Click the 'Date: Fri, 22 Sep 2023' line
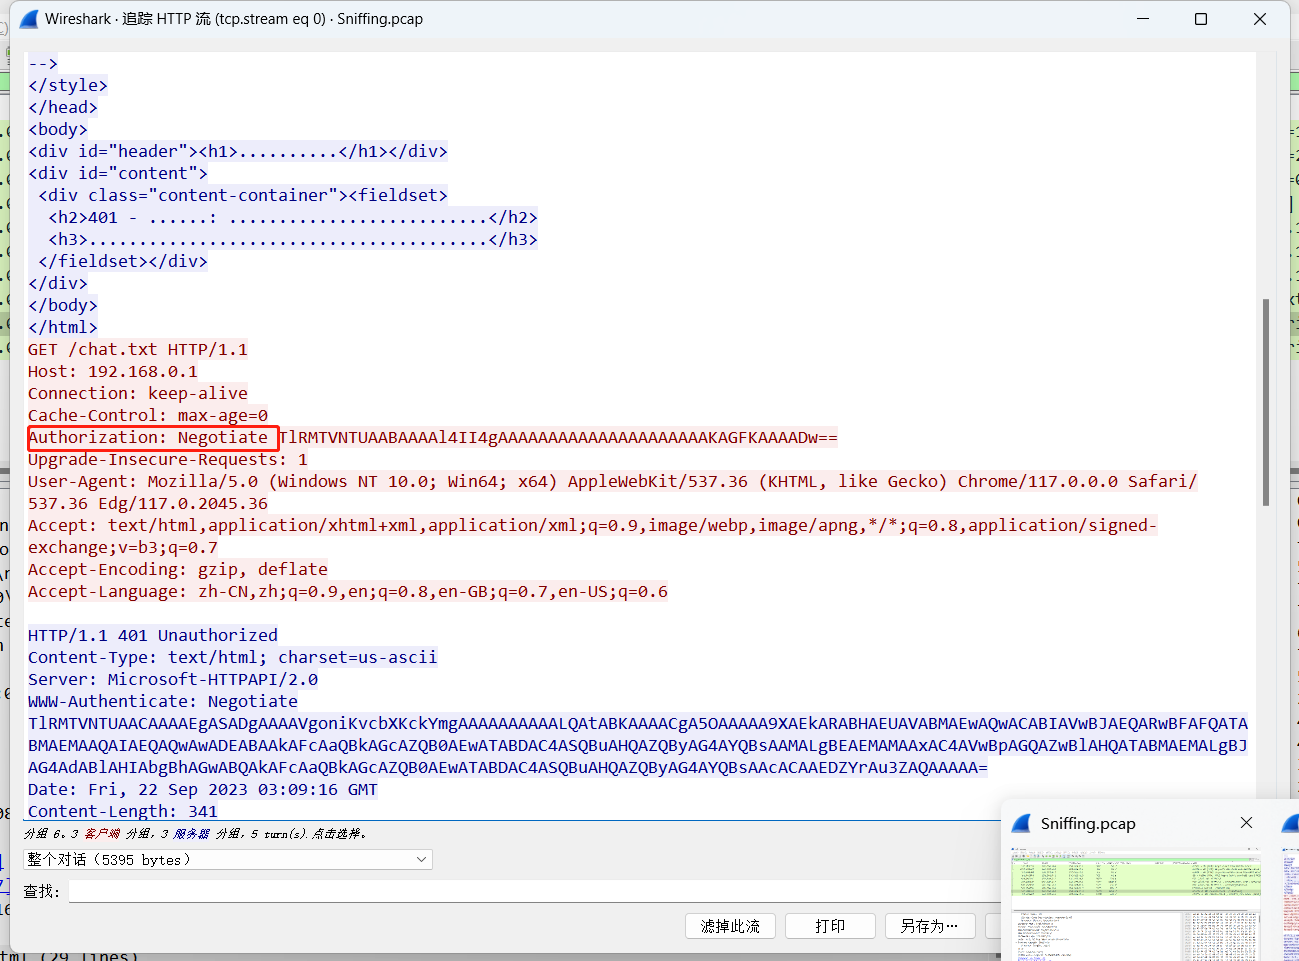The width and height of the screenshot is (1299, 961). 203,789
